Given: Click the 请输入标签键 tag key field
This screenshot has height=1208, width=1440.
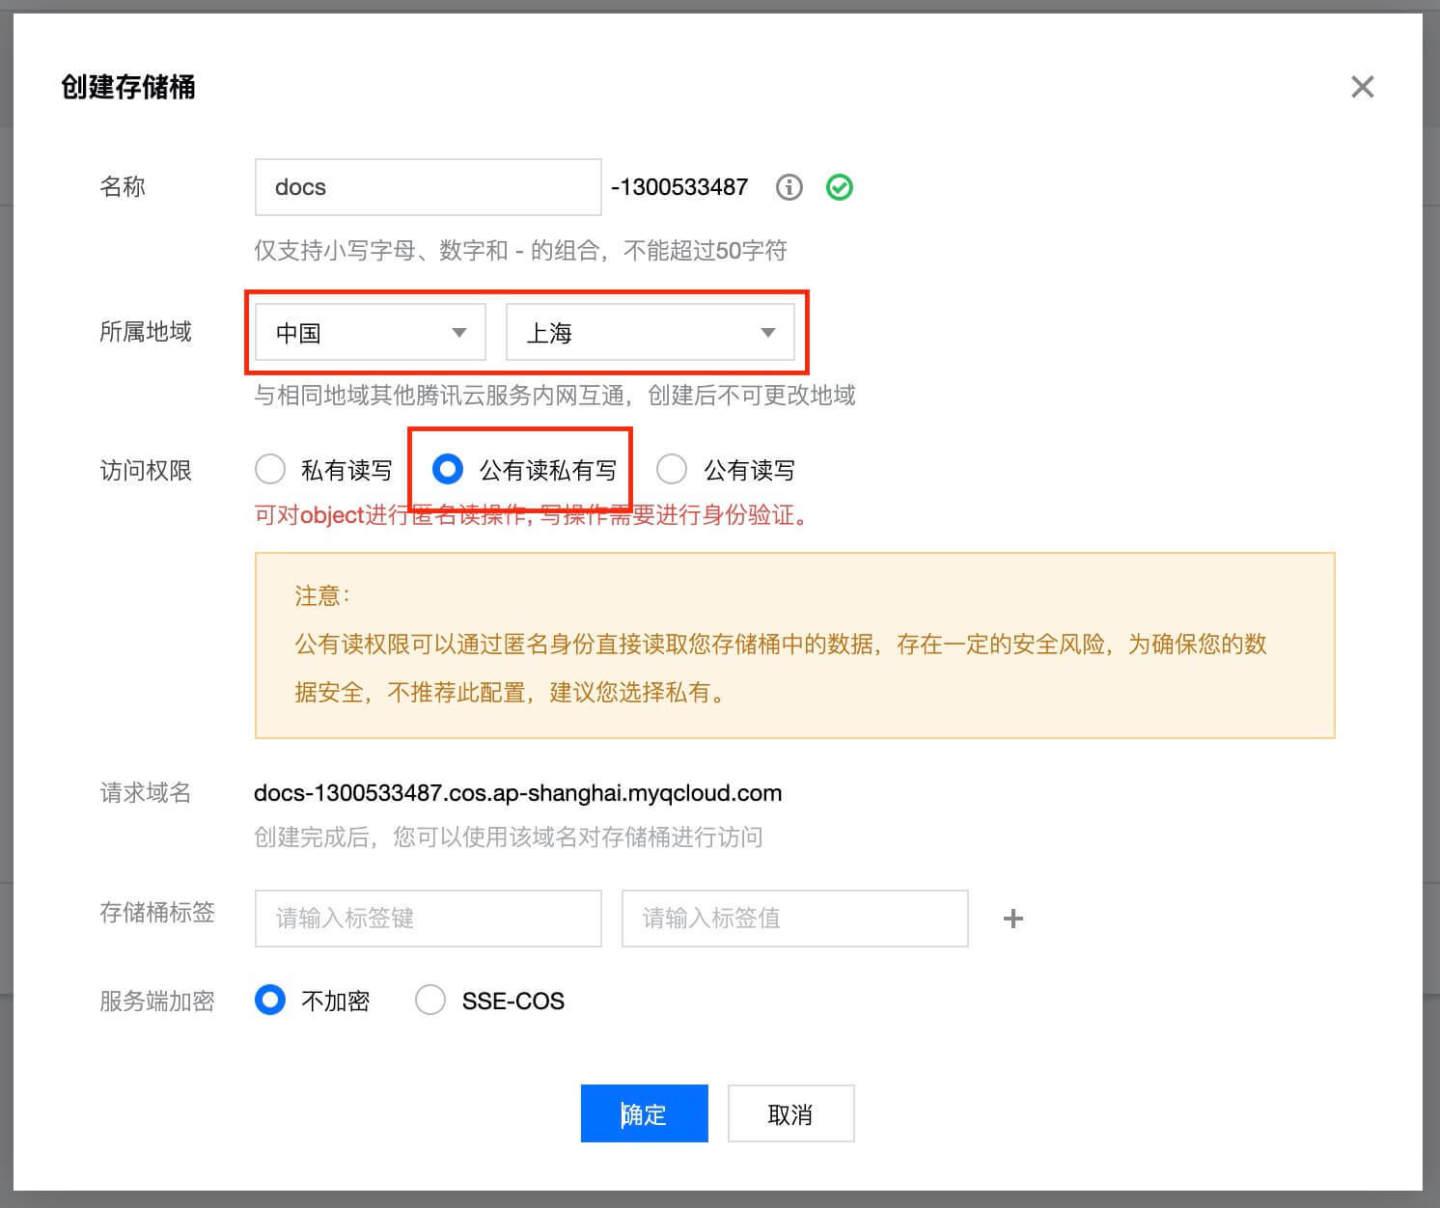Looking at the screenshot, I should 427,918.
